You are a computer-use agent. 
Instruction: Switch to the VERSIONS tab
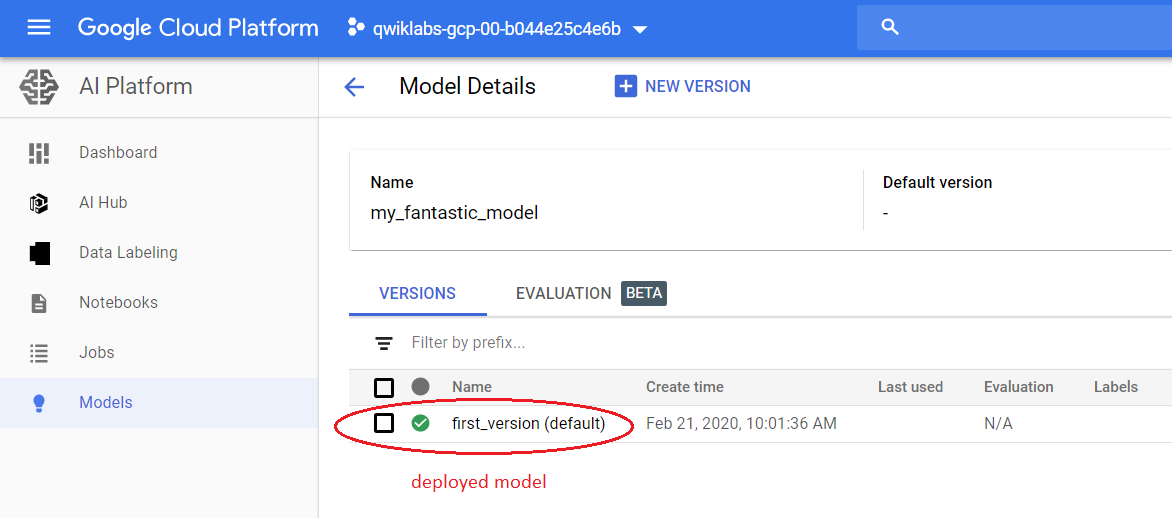click(417, 294)
